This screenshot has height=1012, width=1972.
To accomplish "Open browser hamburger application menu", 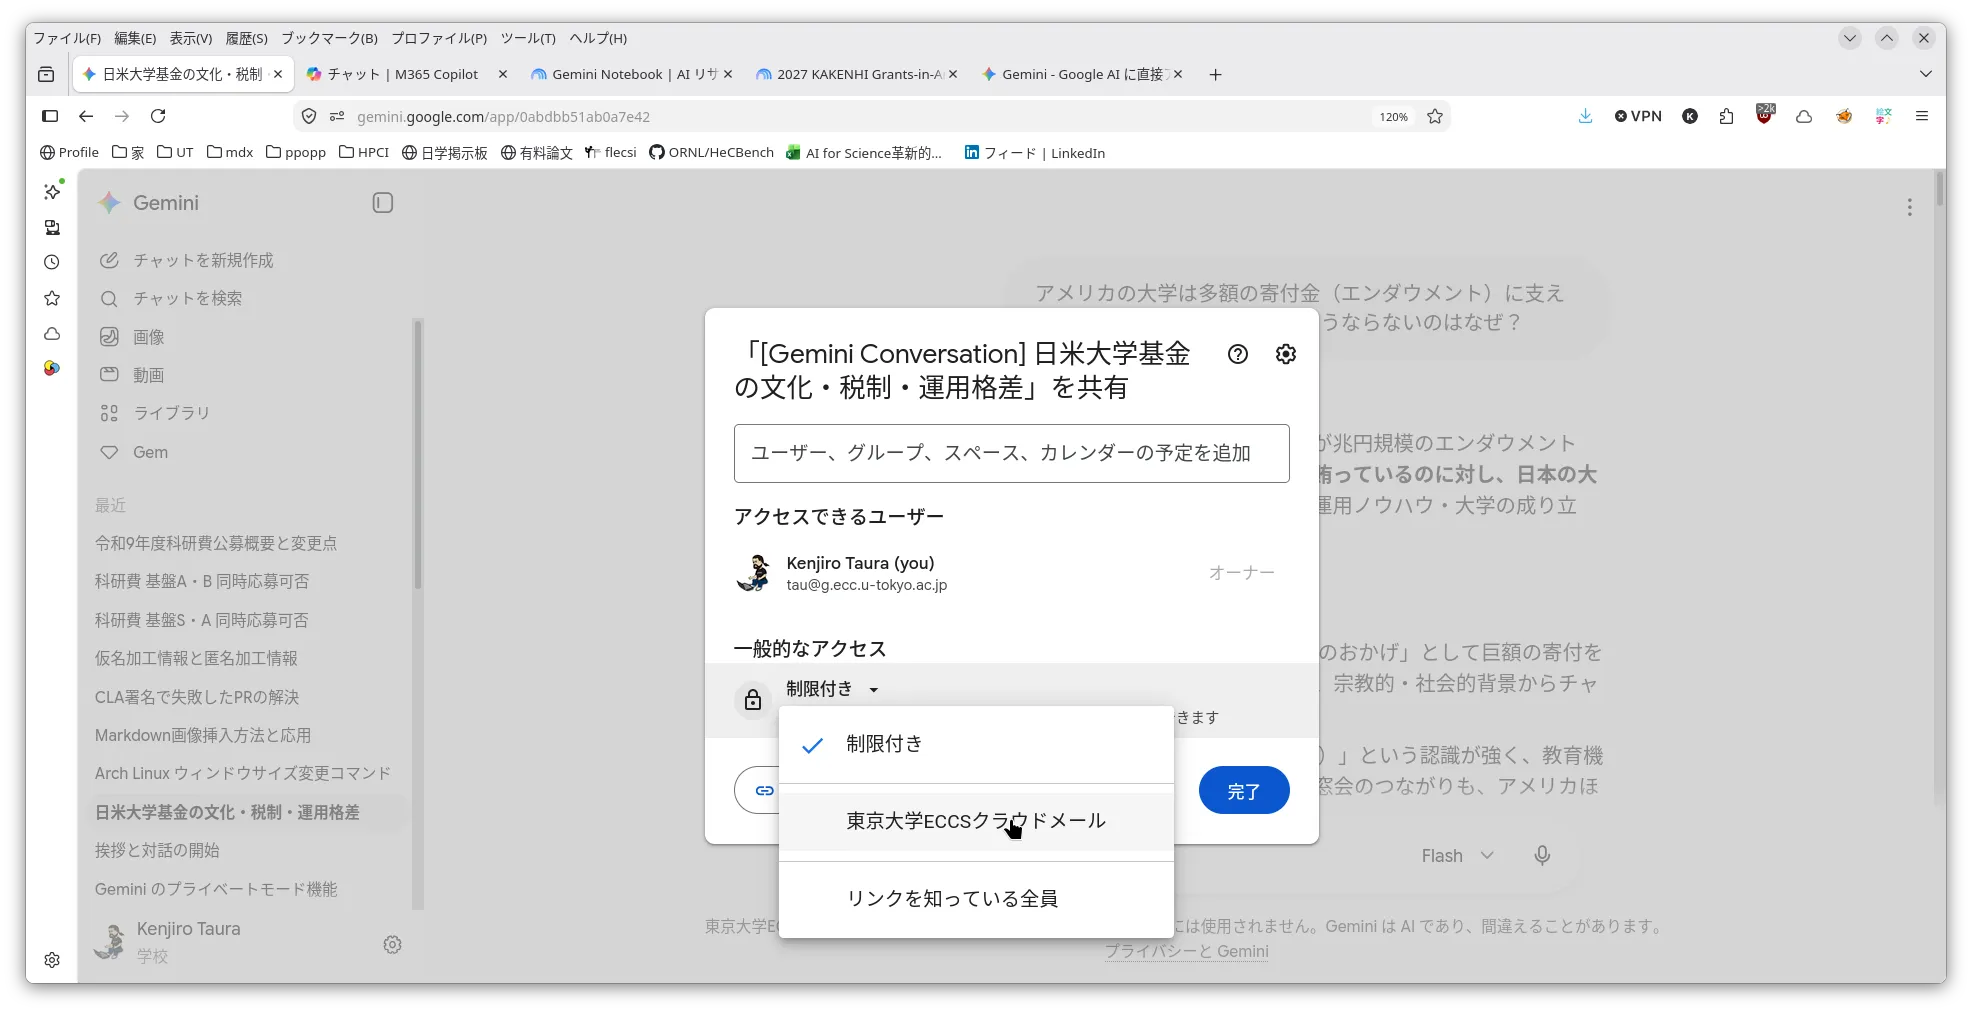I will (x=1921, y=116).
